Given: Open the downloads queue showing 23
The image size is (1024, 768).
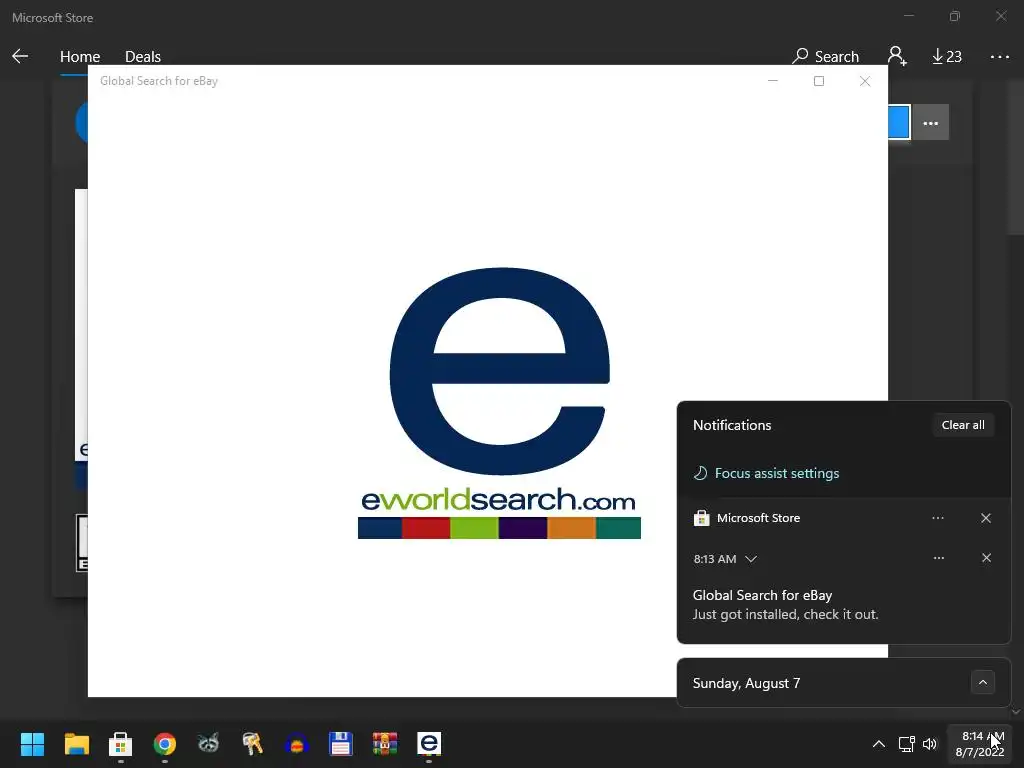Looking at the screenshot, I should pos(946,57).
